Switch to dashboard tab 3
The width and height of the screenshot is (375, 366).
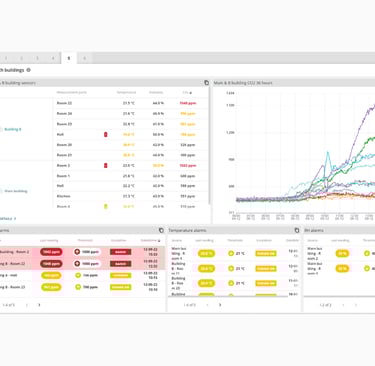pos(37,58)
